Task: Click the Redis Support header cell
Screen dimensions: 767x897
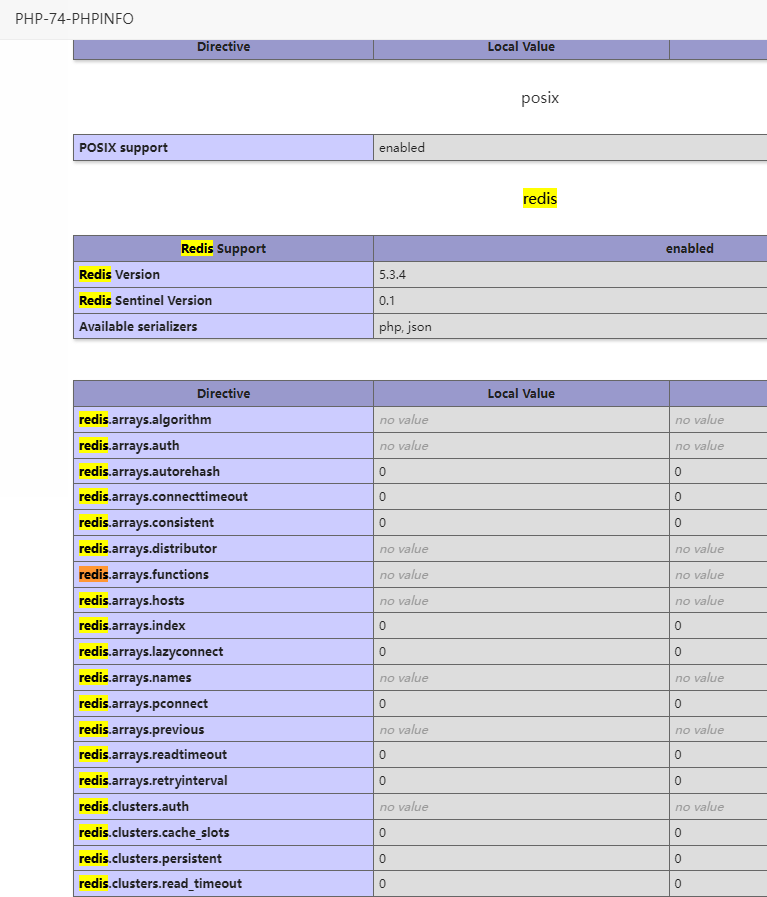Action: click(224, 248)
